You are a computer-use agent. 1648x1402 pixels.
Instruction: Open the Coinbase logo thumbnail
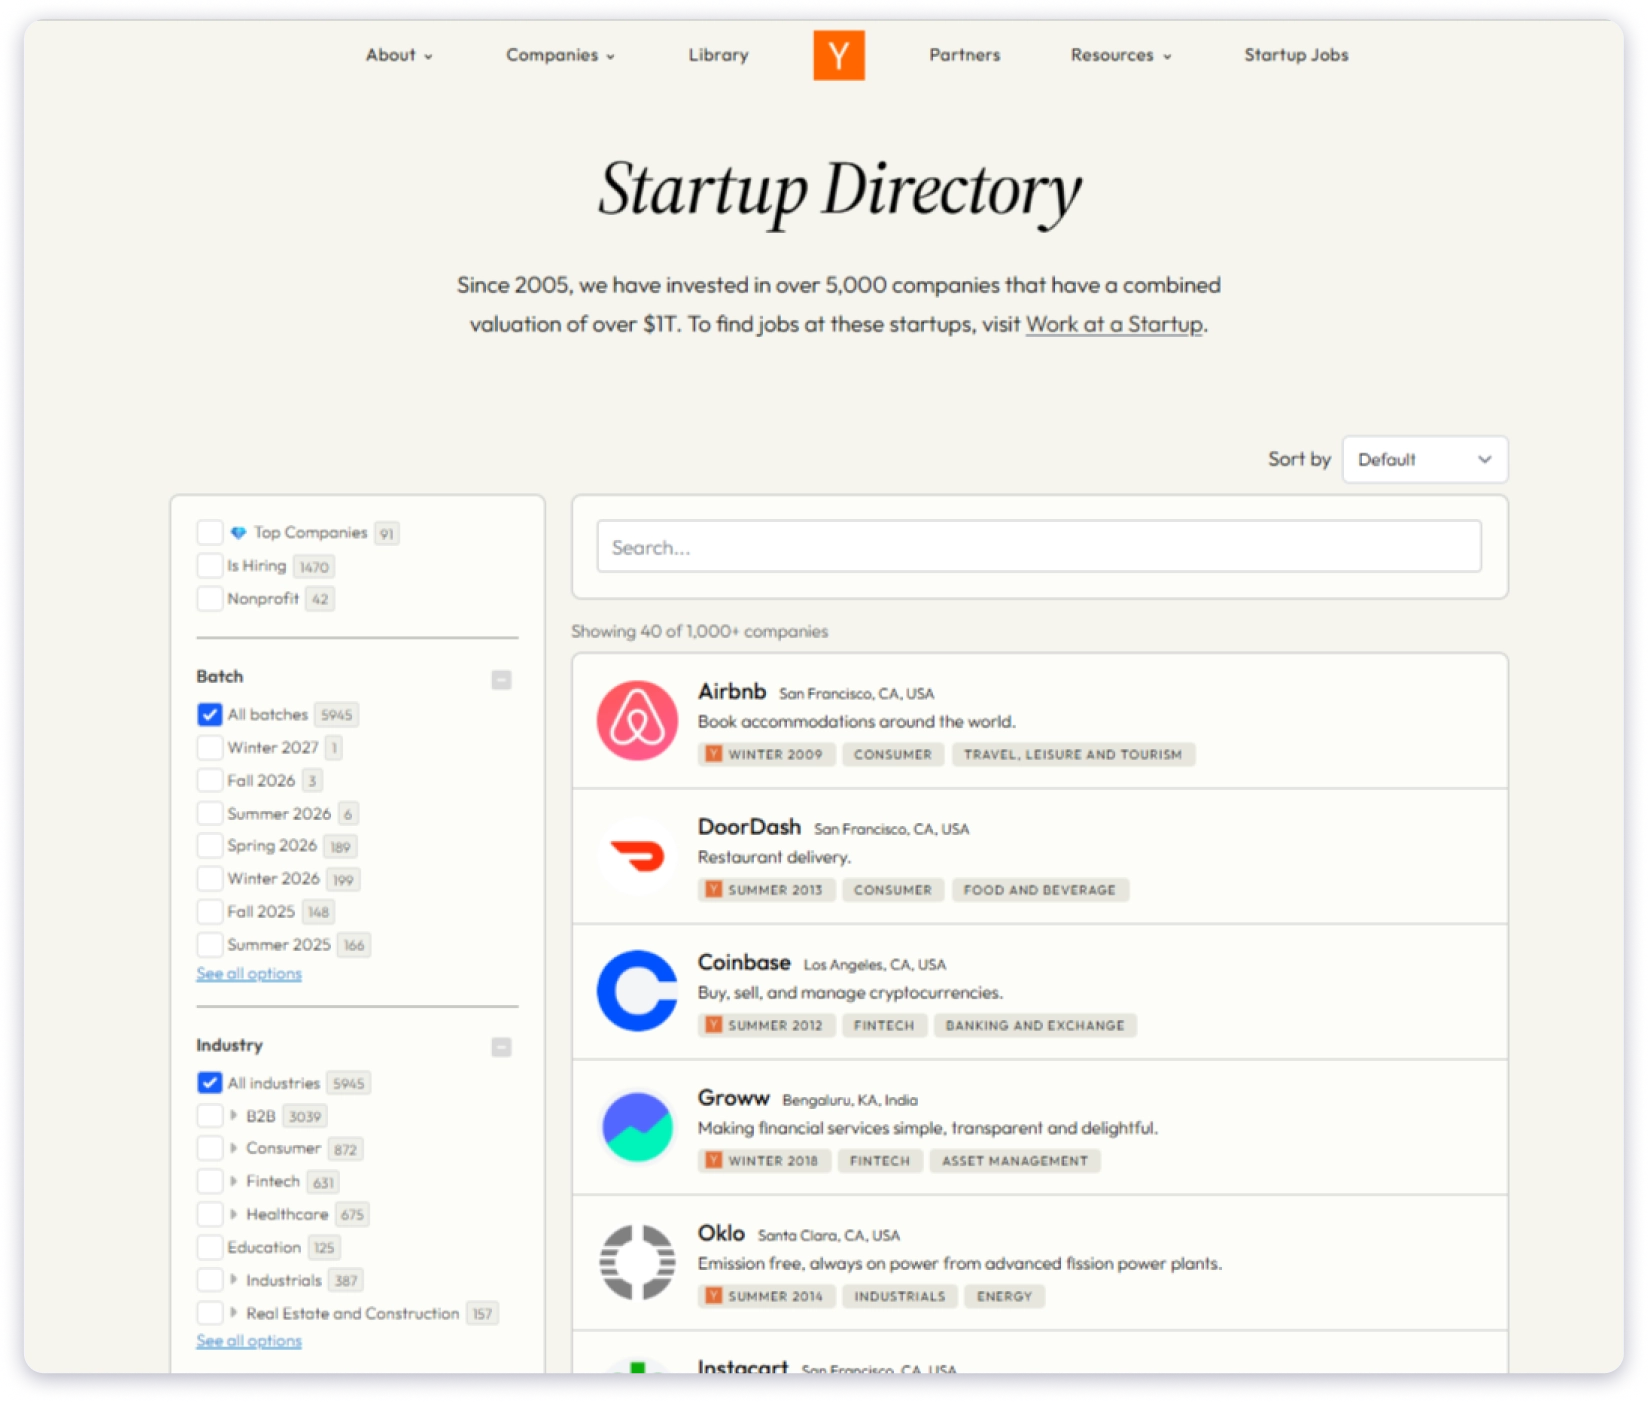click(x=637, y=991)
